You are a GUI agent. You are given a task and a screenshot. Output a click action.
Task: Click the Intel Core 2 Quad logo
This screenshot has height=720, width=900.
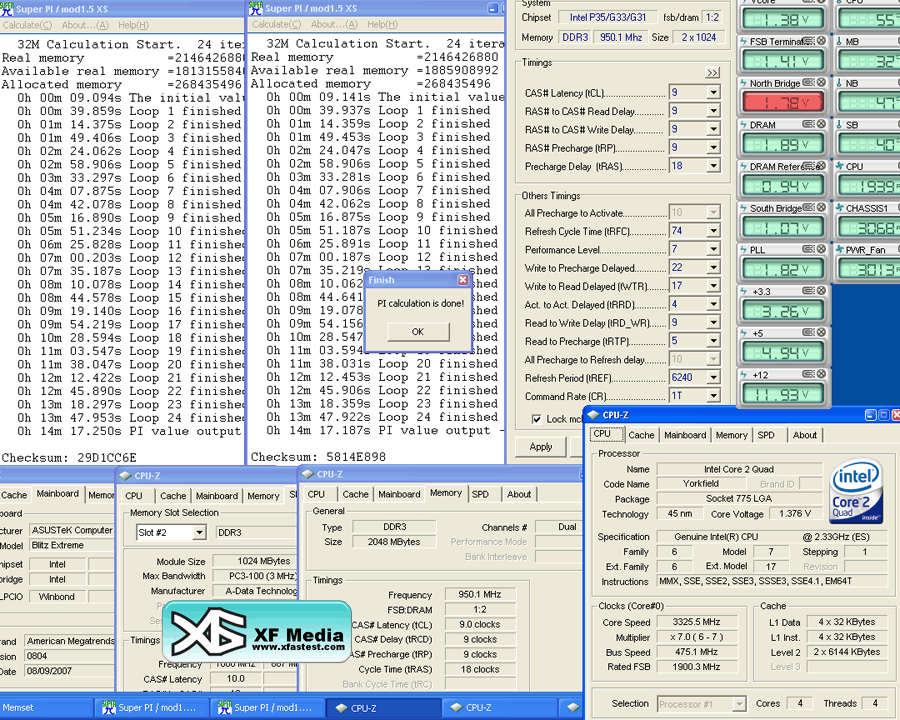(x=855, y=491)
